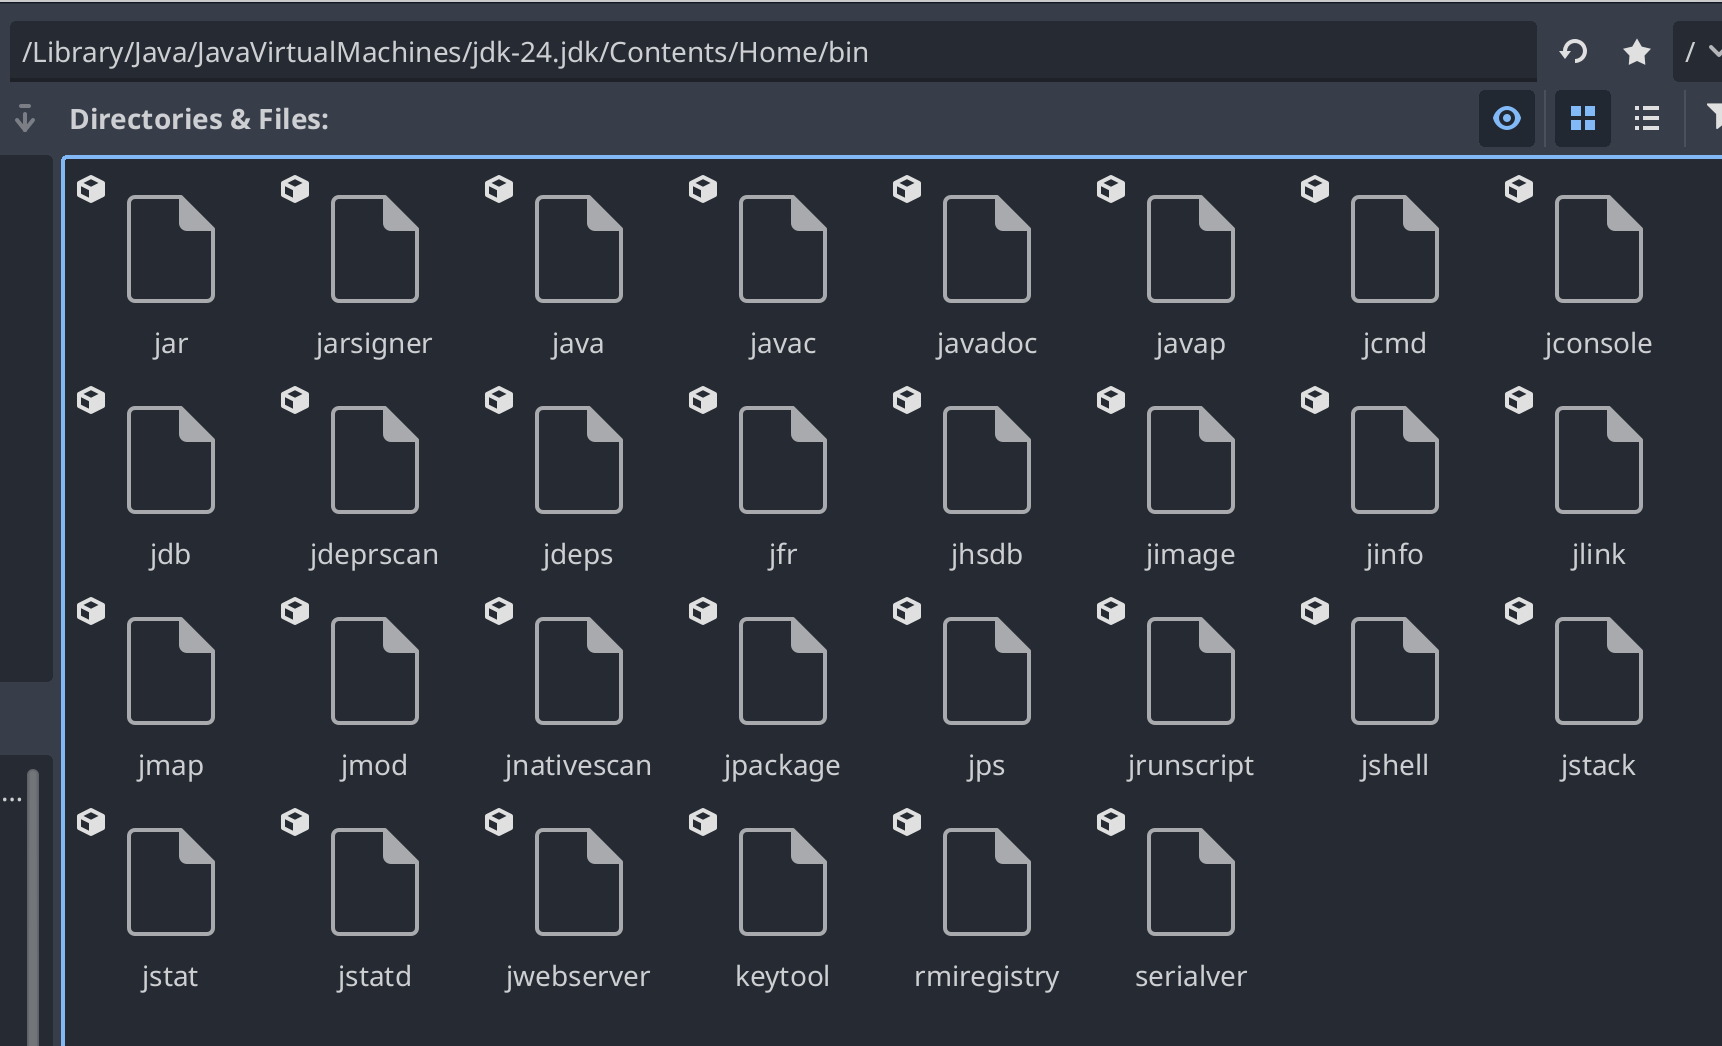The image size is (1722, 1046).
Task: Select the jfr file icon
Action: click(x=783, y=460)
